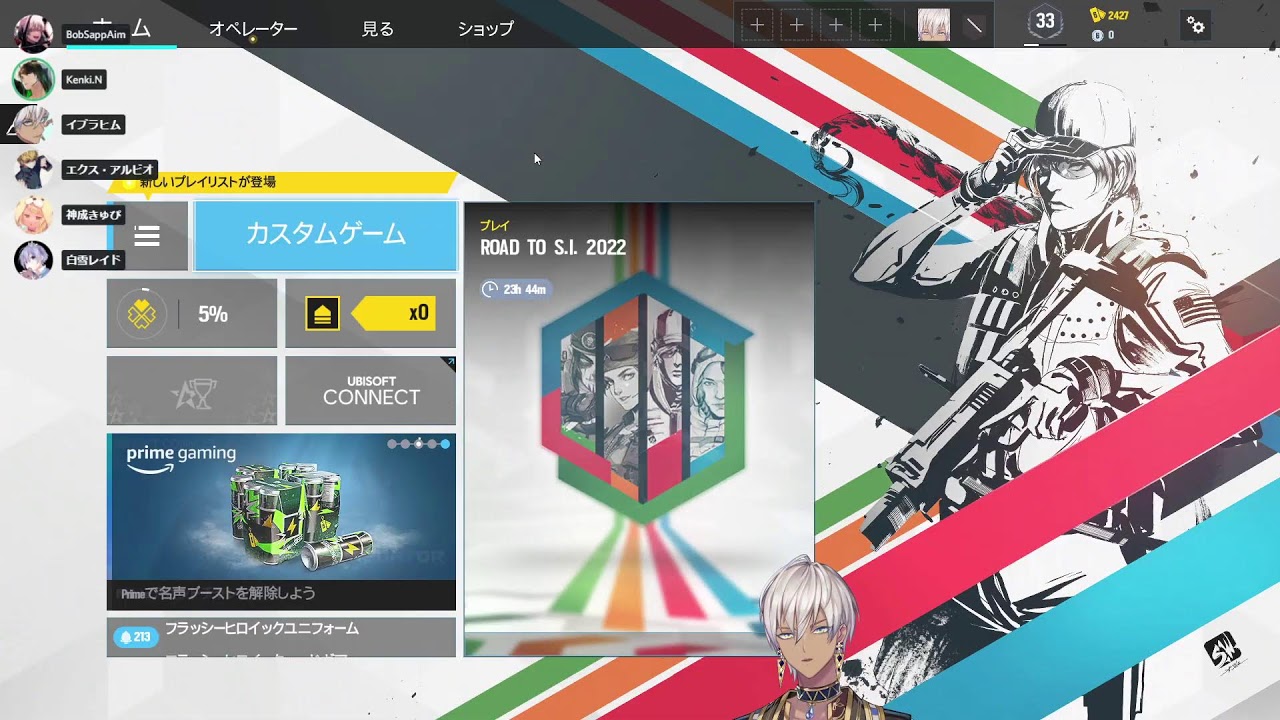Click the slash emblem beside the player avatar
The image size is (1280, 720).
click(x=973, y=26)
